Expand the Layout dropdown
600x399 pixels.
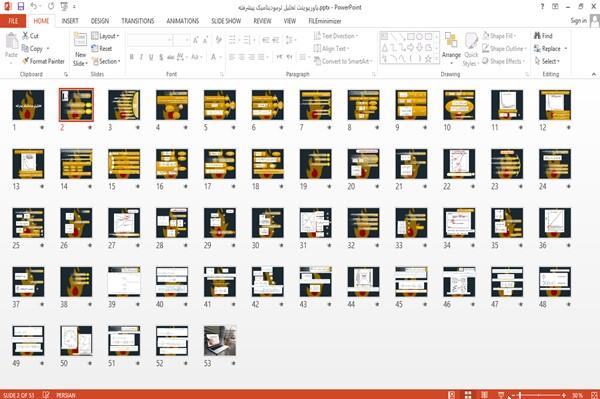(105, 36)
